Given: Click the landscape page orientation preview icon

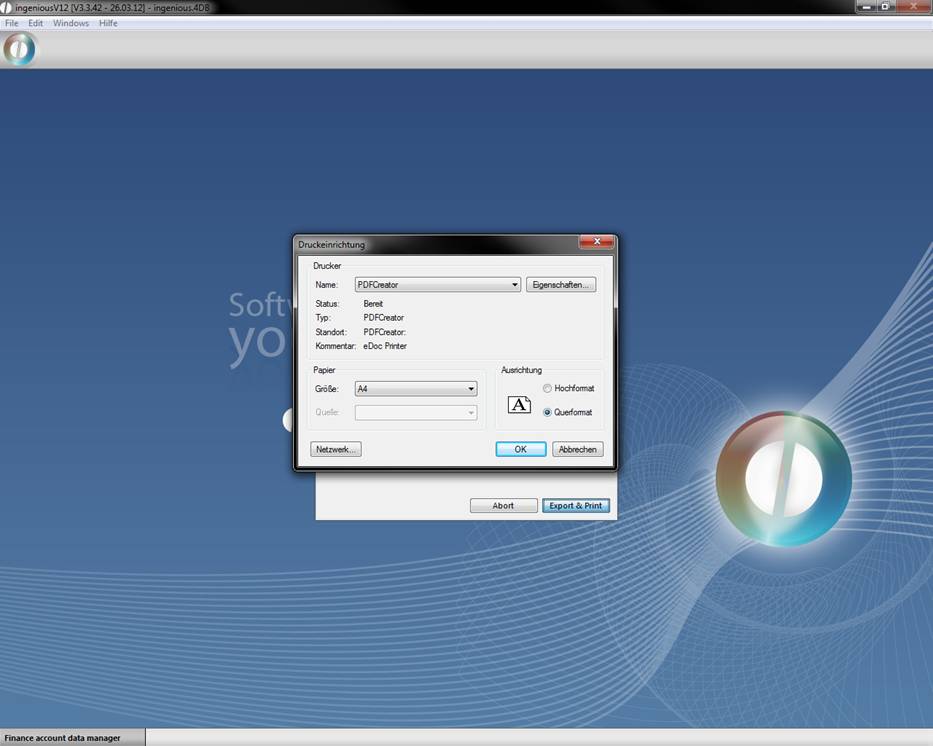Looking at the screenshot, I should coord(519,404).
